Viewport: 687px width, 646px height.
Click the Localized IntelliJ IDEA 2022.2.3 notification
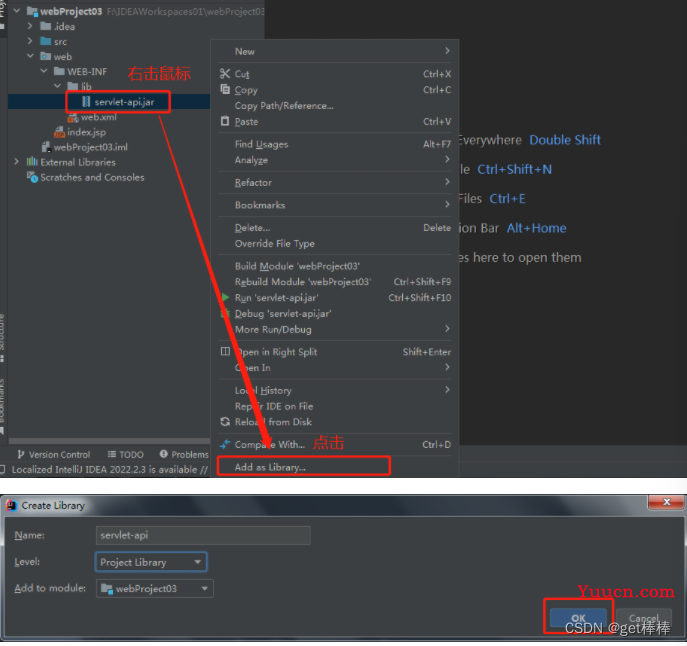pyautogui.click(x=110, y=469)
